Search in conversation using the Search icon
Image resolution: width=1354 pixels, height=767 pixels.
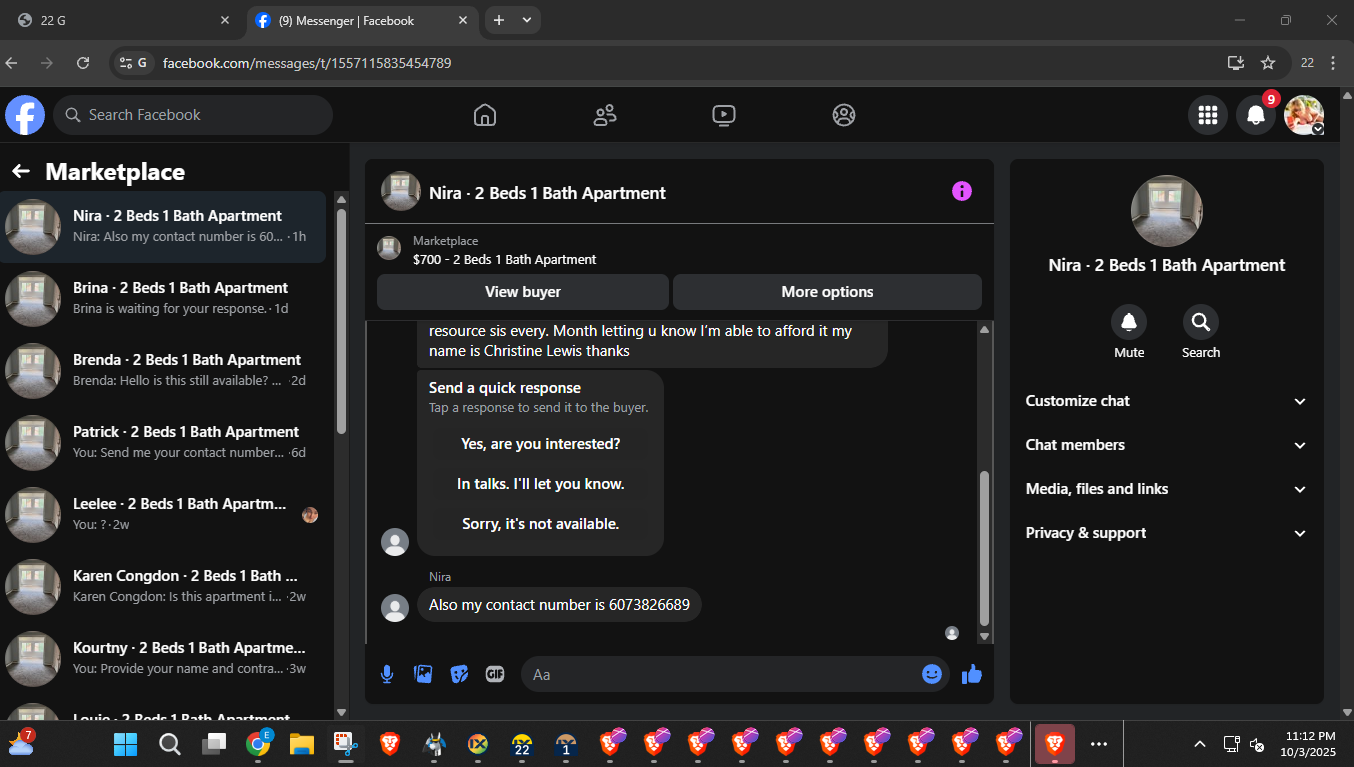[x=1201, y=322]
